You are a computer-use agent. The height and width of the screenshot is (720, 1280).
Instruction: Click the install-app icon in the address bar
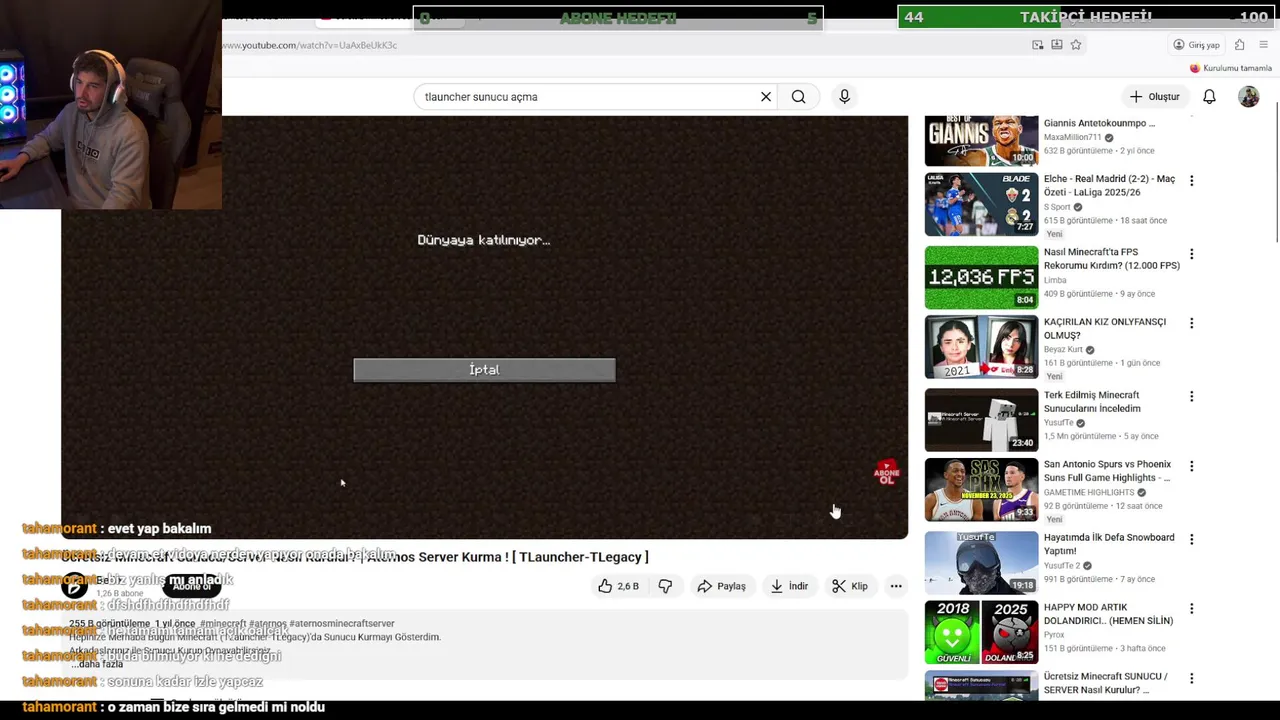(1057, 45)
